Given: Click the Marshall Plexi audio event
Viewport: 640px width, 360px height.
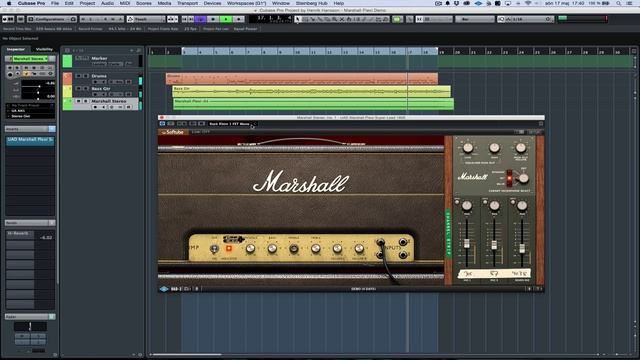Looking at the screenshot, I should point(313,104).
